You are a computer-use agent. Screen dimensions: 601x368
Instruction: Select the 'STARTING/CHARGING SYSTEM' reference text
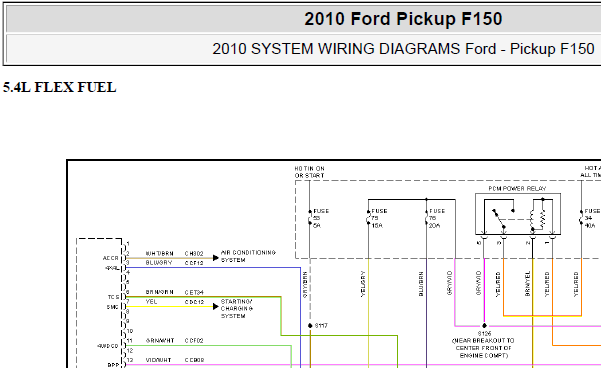(x=236, y=309)
